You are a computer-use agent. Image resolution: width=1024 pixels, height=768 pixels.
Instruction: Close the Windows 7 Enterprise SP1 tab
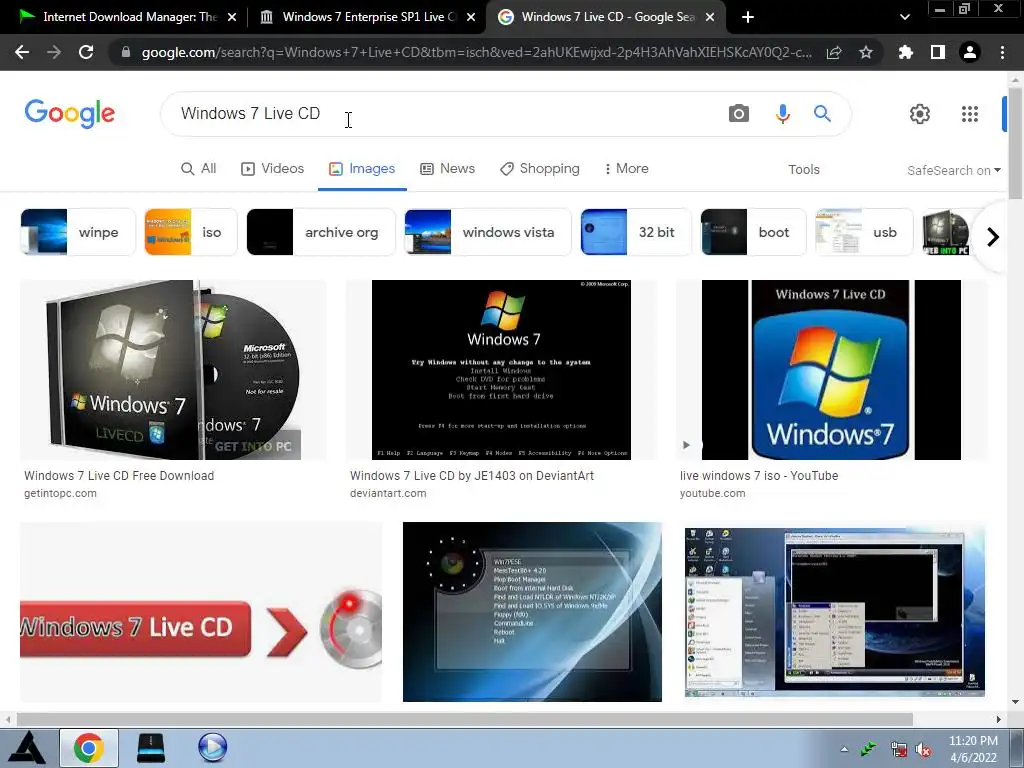coord(471,17)
